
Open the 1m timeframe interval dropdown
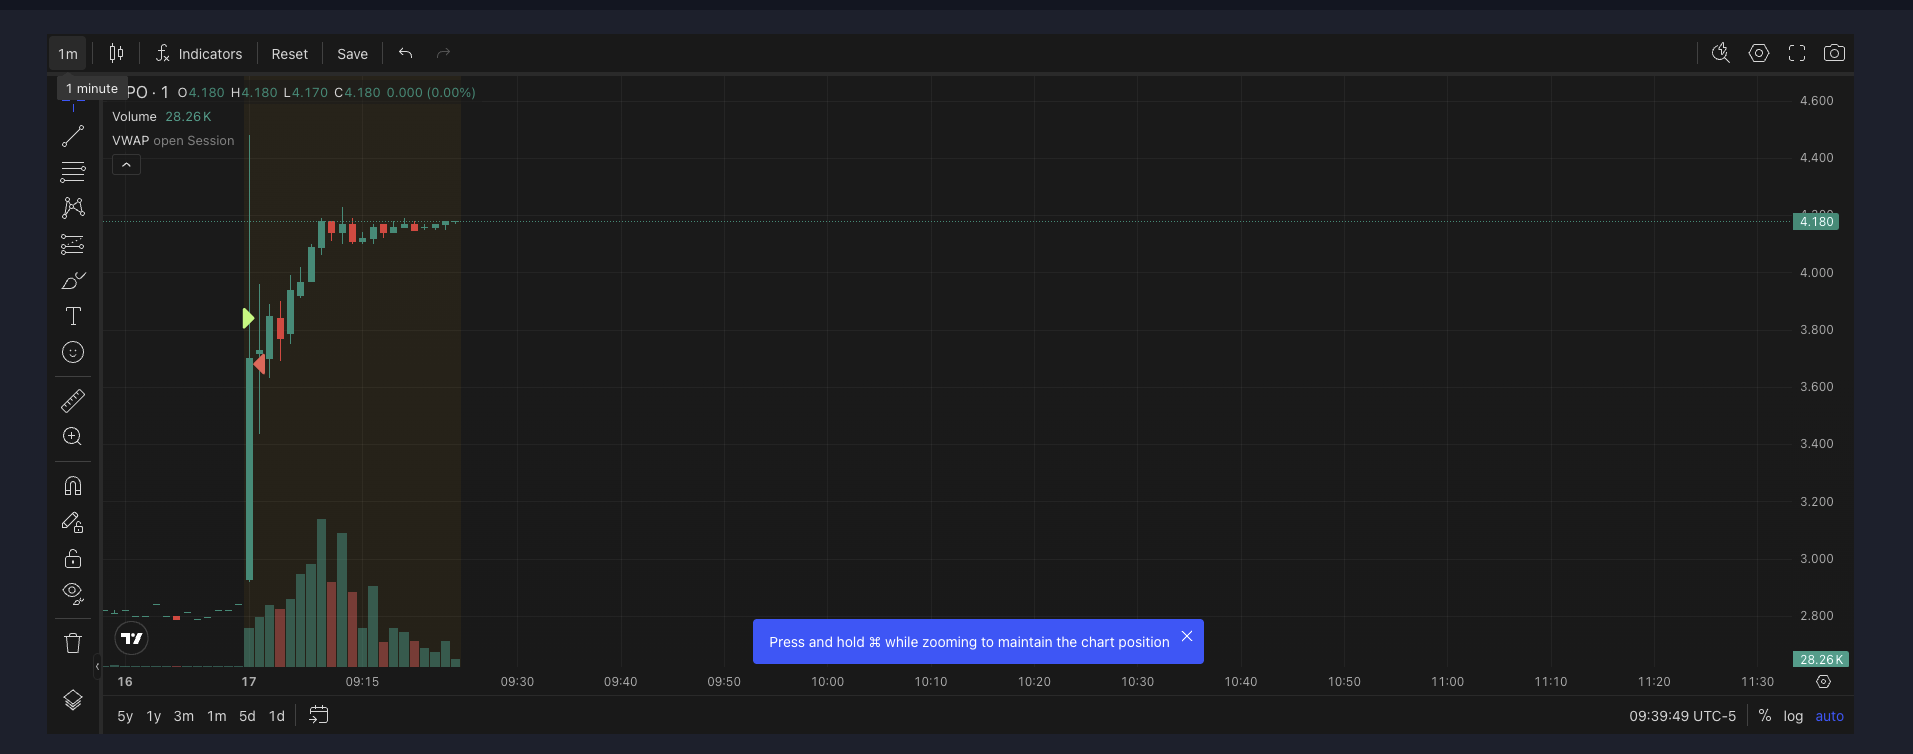pyautogui.click(x=68, y=54)
